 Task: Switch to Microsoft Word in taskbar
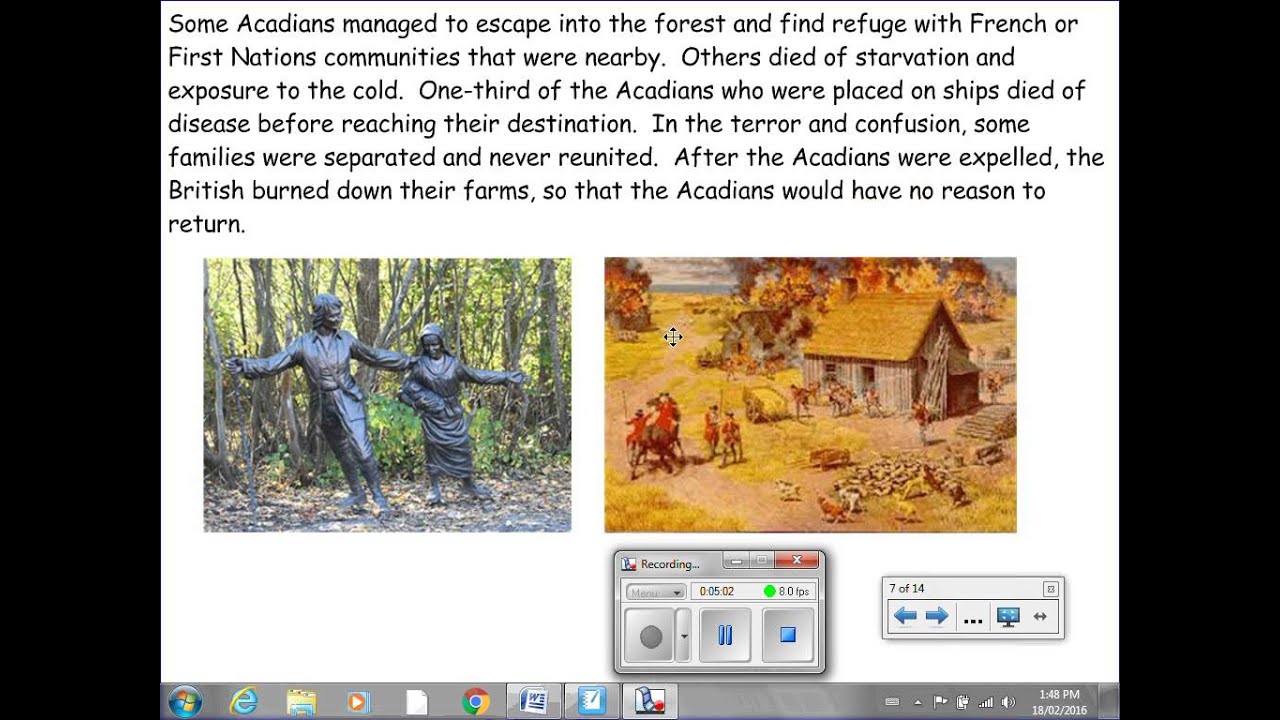tap(534, 702)
